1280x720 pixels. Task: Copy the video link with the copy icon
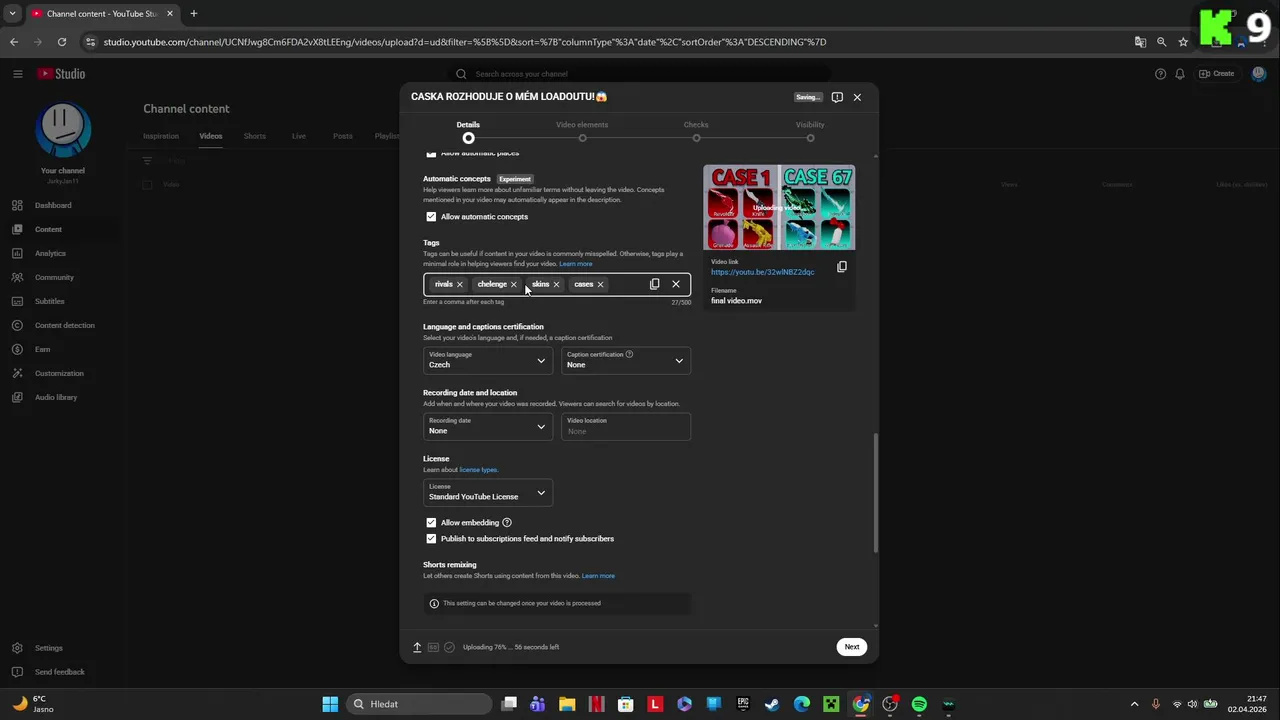(x=842, y=267)
